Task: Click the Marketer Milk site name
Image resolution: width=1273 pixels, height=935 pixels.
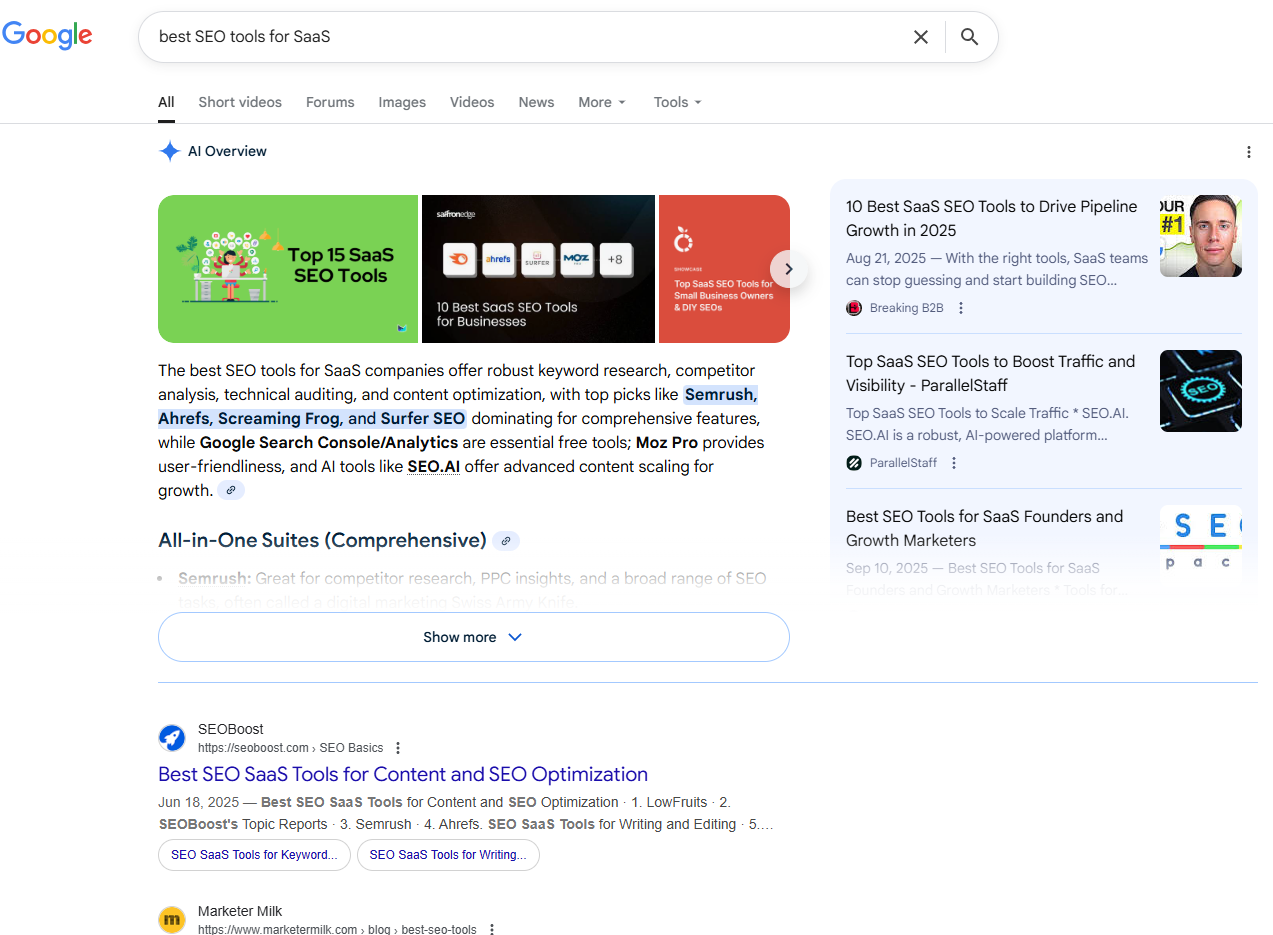Action: coord(240,911)
